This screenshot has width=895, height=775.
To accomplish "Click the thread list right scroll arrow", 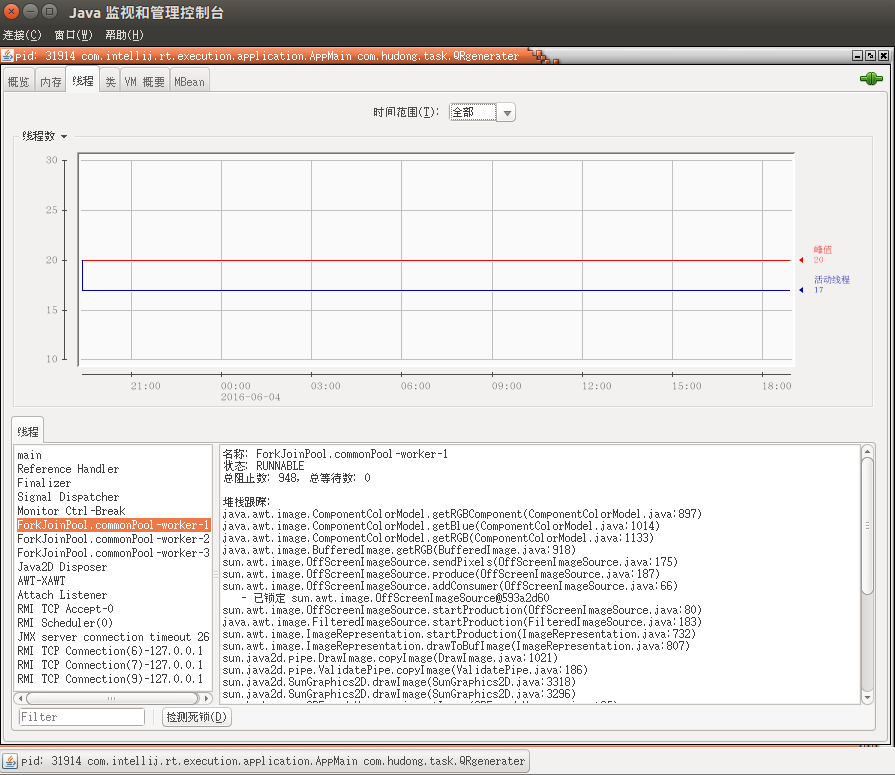I will tap(206, 698).
